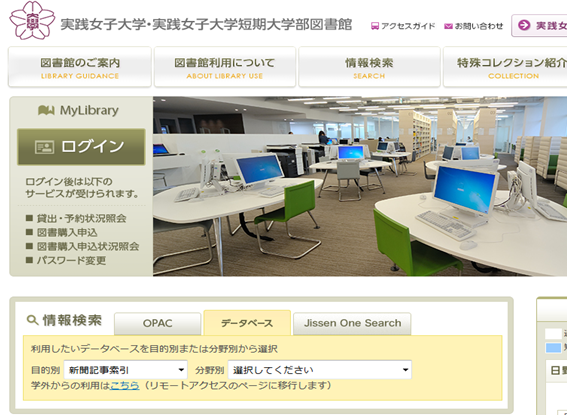The width and height of the screenshot is (567, 415).
Task: Open the 目的別 dropdown showing 新聞記事索引
Action: 126,370
